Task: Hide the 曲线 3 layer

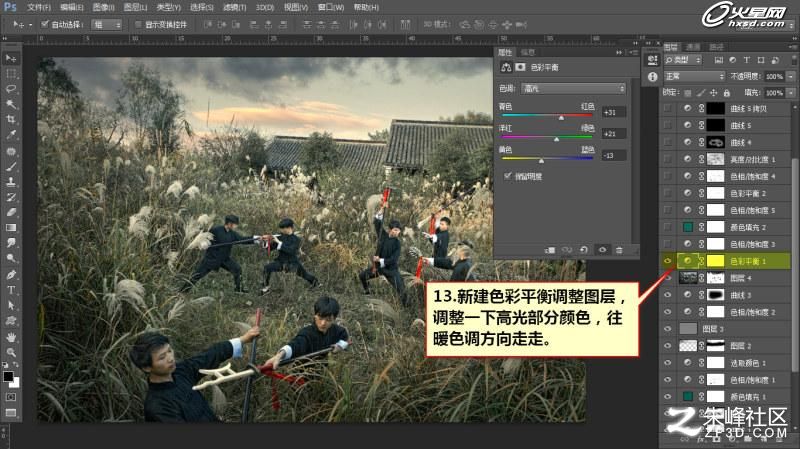Action: point(667,295)
